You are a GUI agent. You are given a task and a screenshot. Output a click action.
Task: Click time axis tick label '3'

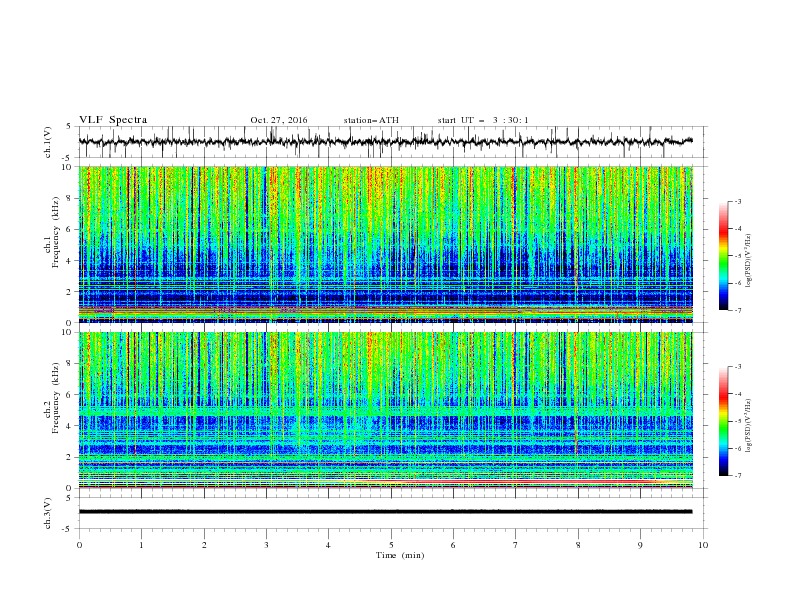[x=266, y=545]
